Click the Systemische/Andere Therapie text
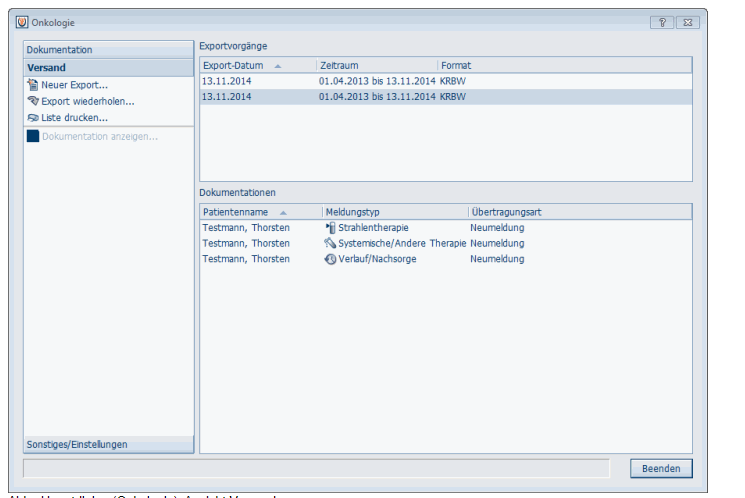 pos(402,243)
